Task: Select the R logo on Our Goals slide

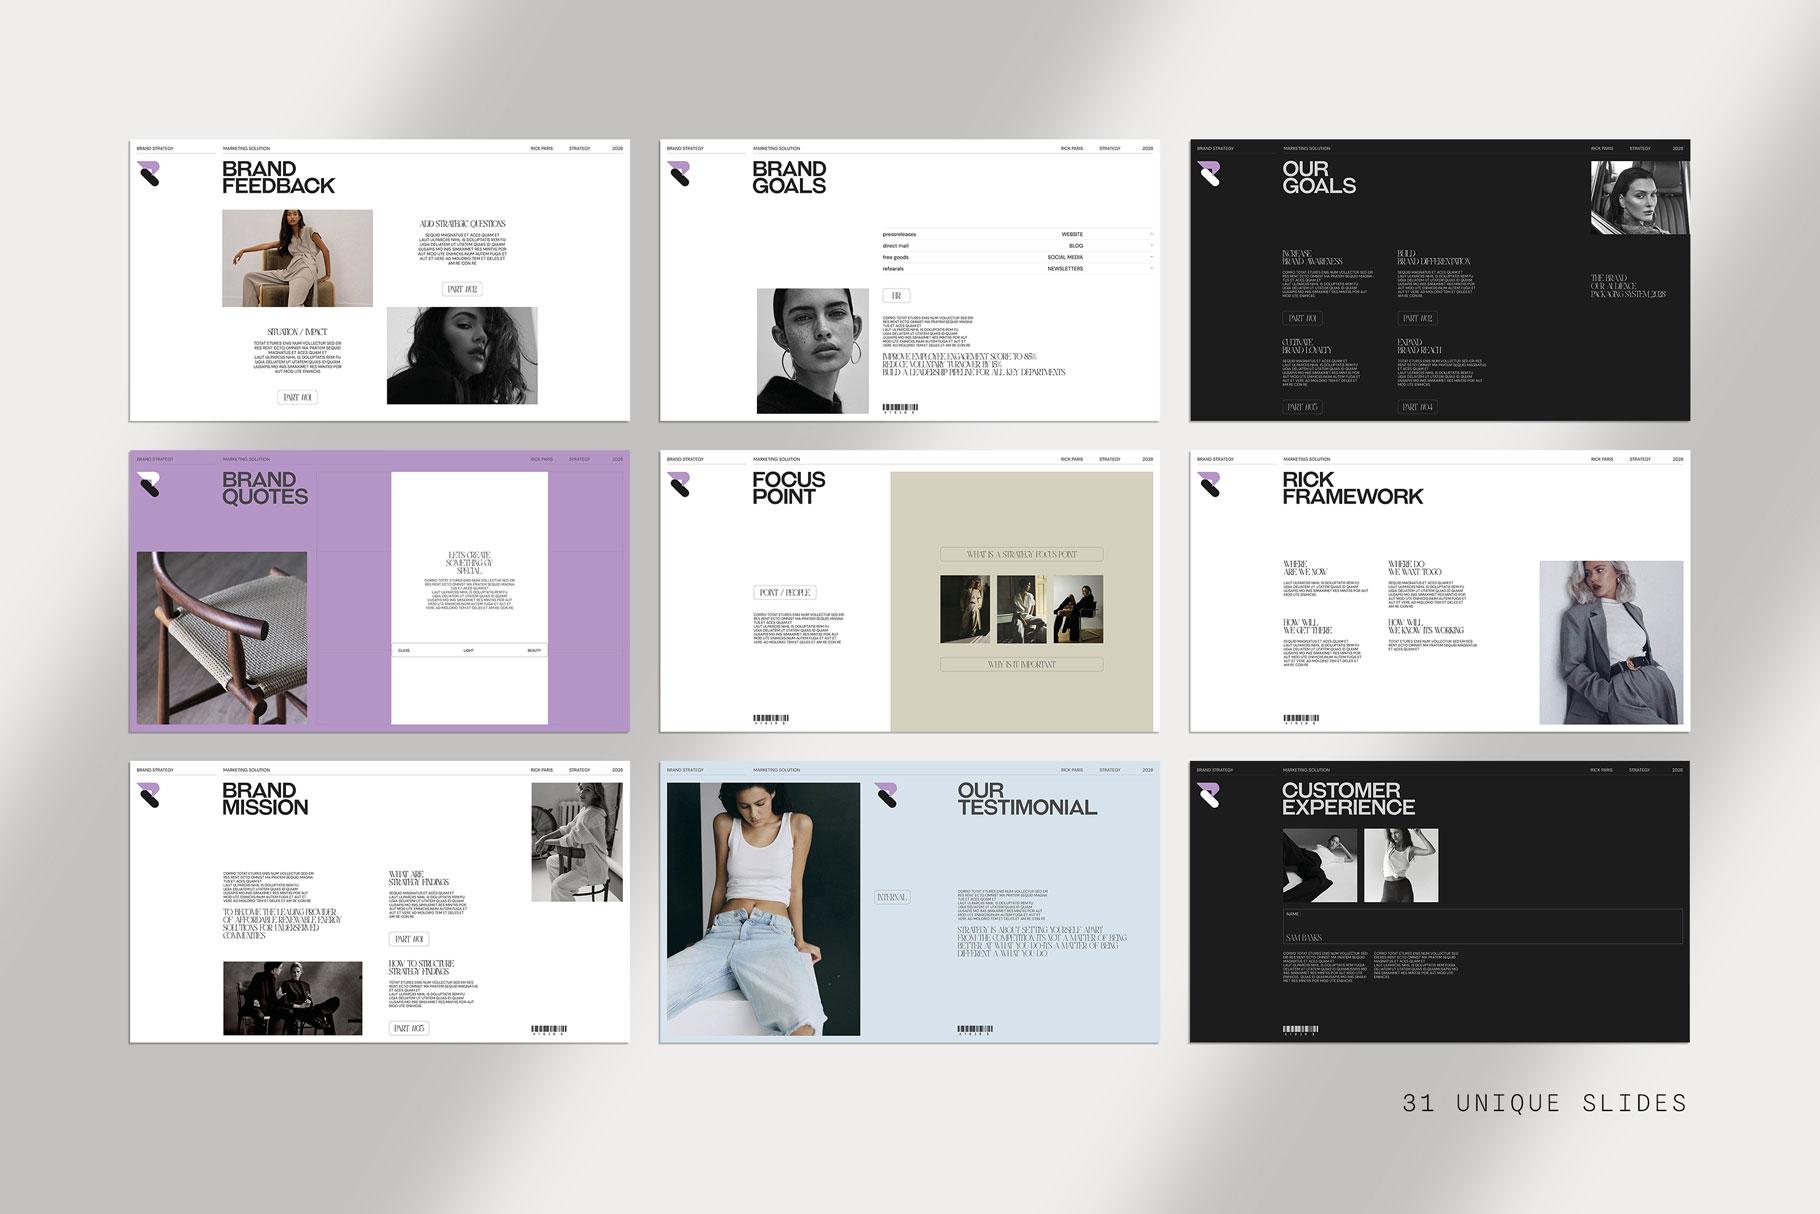Action: [x=1208, y=174]
